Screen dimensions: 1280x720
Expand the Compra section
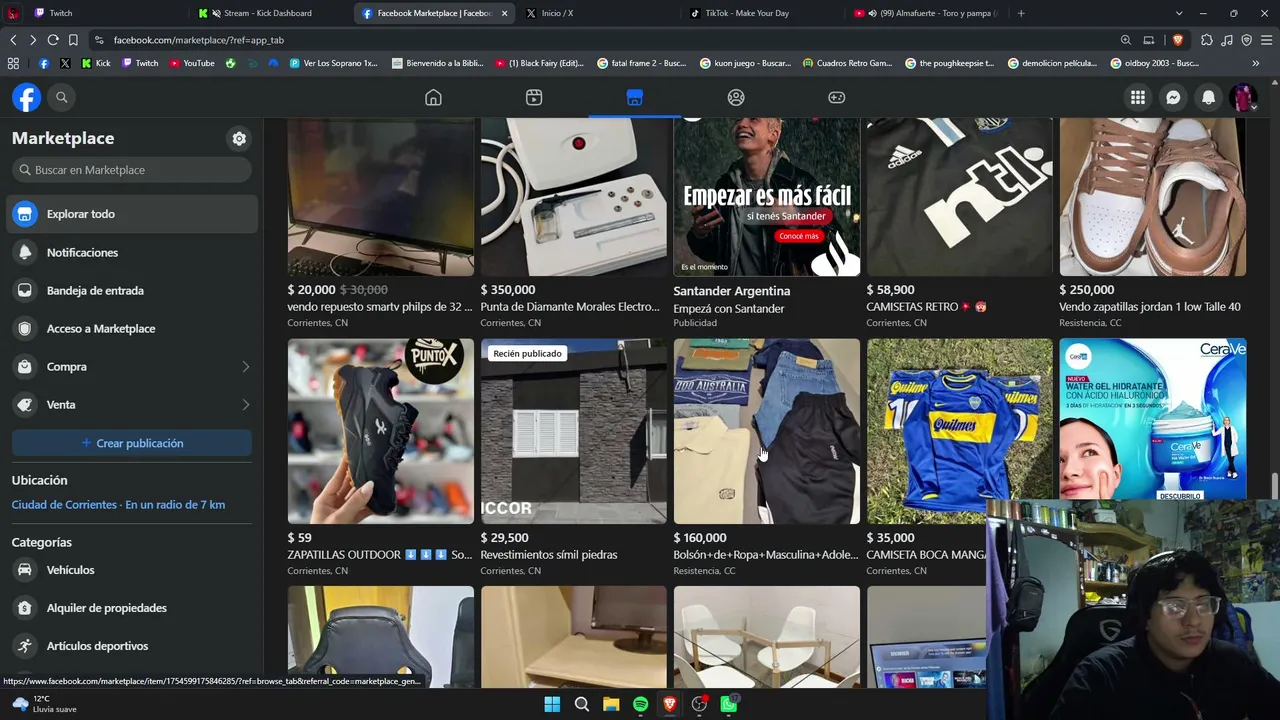point(132,367)
